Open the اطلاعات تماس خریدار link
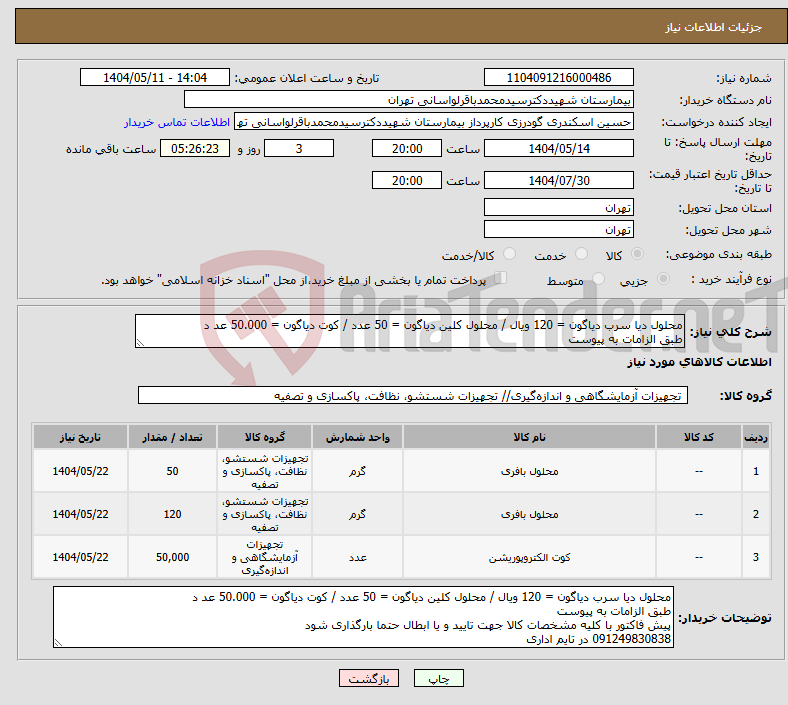The width and height of the screenshot is (788, 705). pyautogui.click(x=177, y=122)
